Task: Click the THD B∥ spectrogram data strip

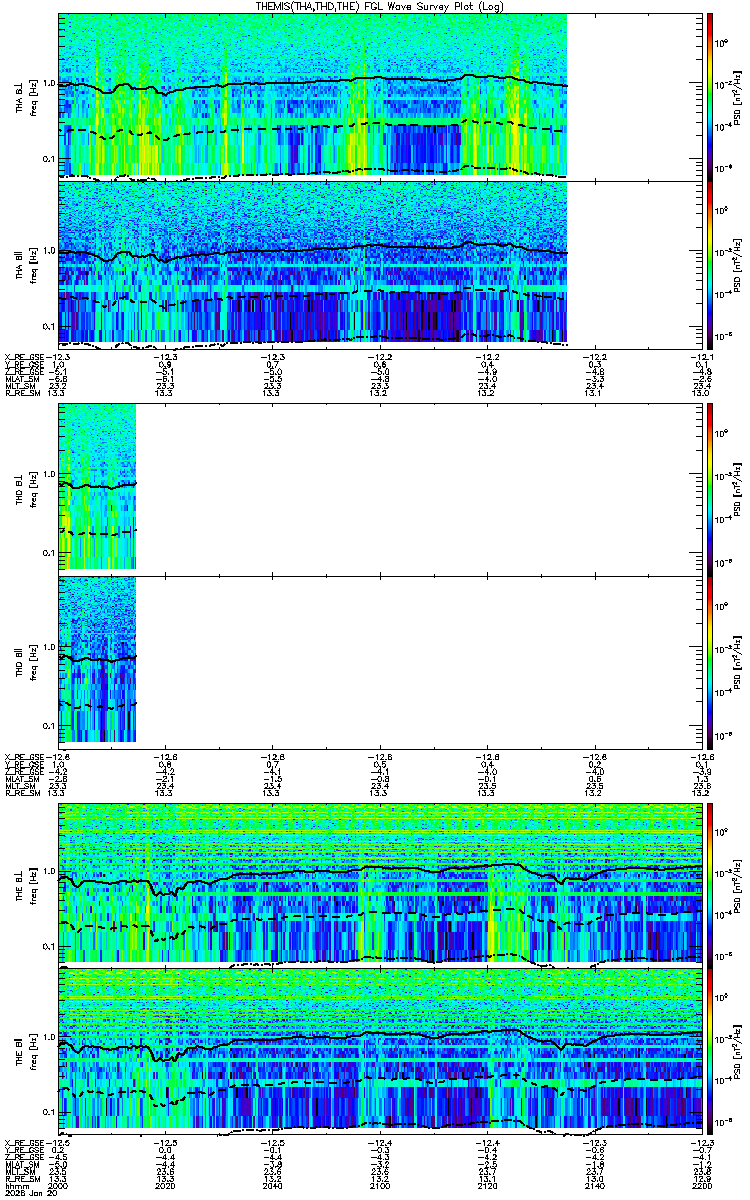Action: [97, 658]
